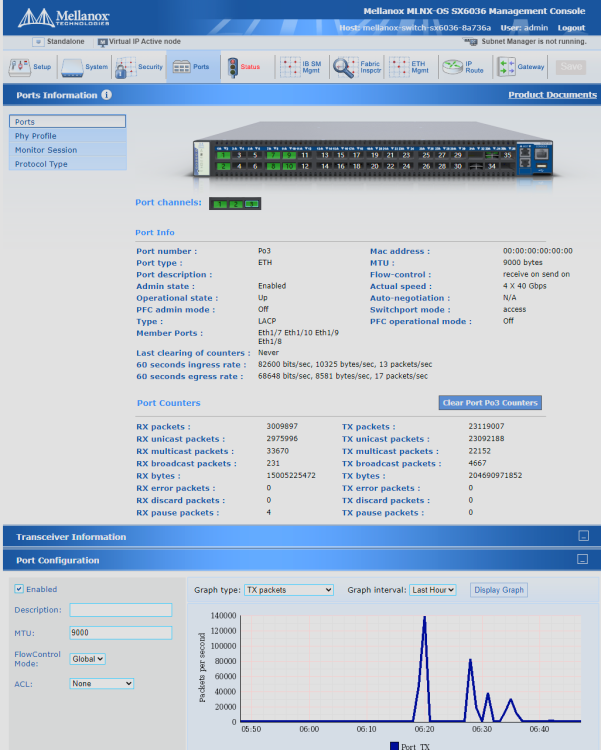Focus the Description input field
Viewport: 601px width, 750px height.
click(121, 610)
